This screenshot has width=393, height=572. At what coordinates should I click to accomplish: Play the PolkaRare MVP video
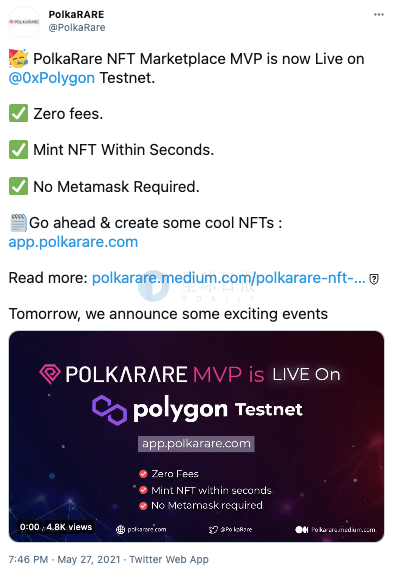[196, 436]
